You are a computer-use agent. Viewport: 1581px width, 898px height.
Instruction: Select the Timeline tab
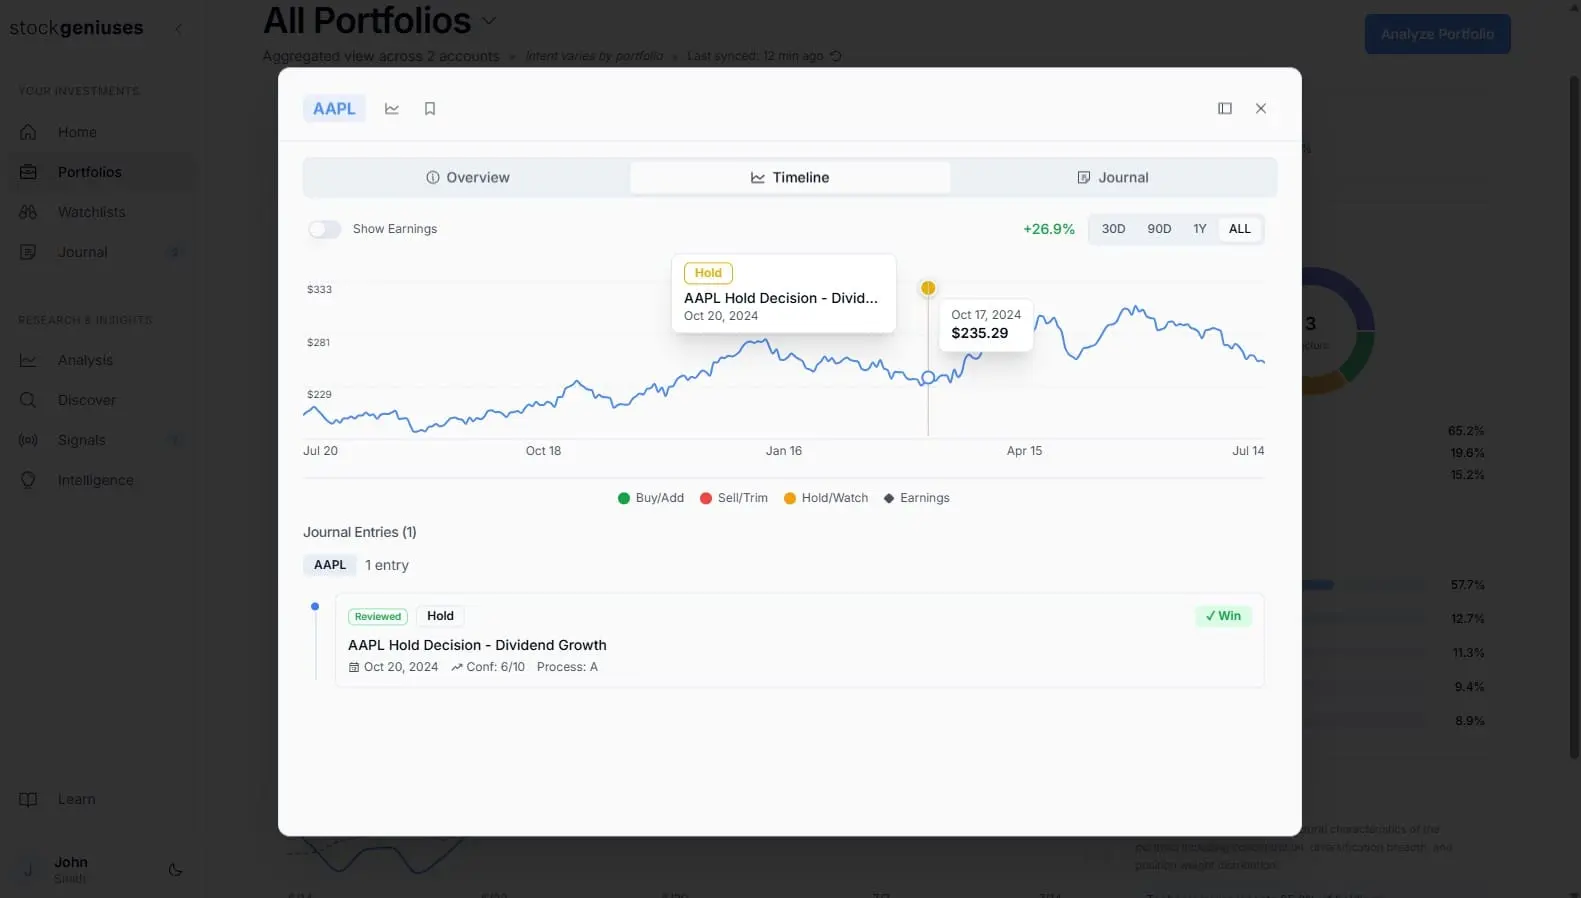(x=790, y=178)
